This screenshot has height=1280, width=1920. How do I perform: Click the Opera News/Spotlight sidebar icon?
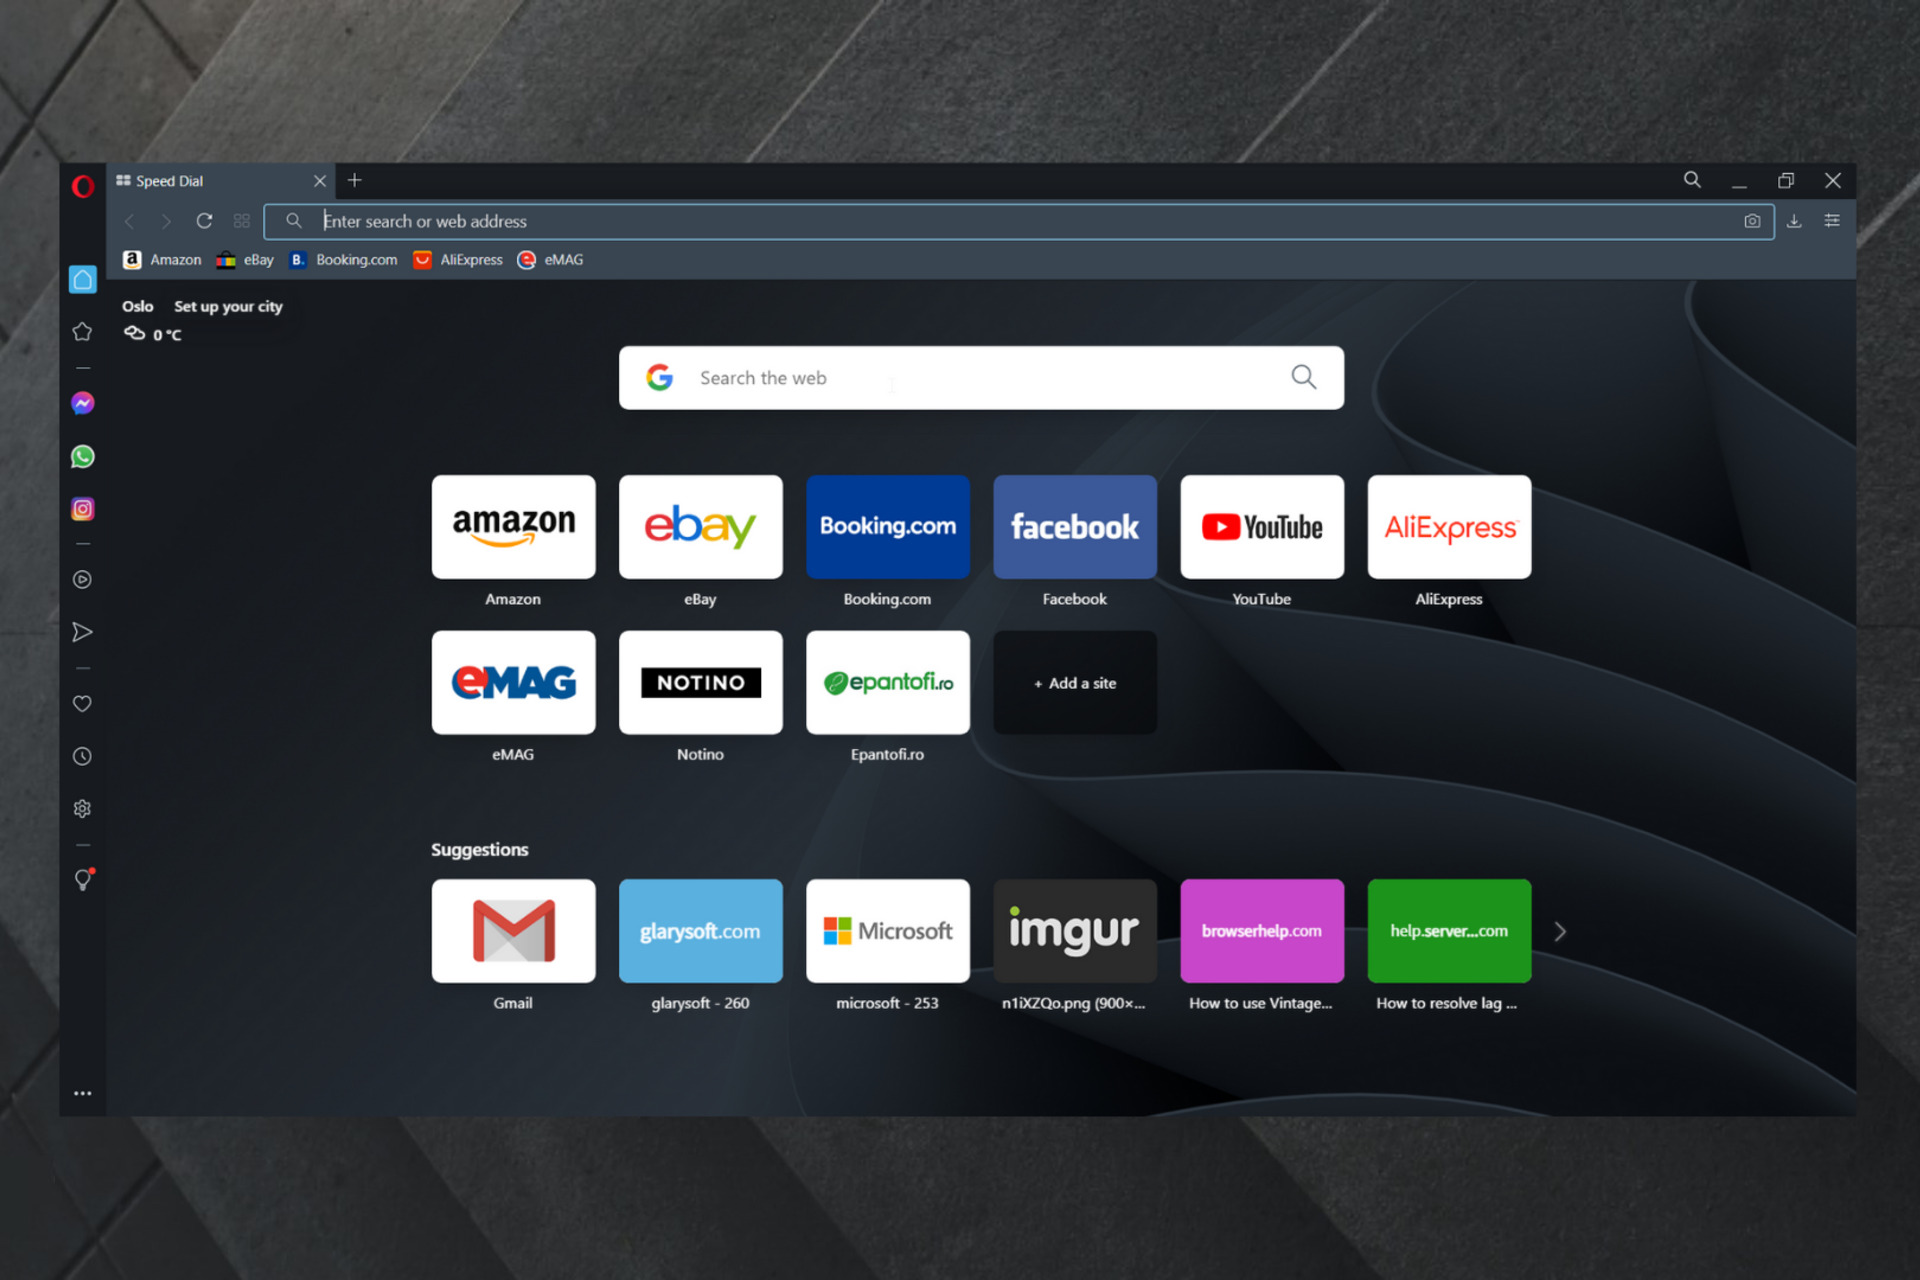[81, 880]
